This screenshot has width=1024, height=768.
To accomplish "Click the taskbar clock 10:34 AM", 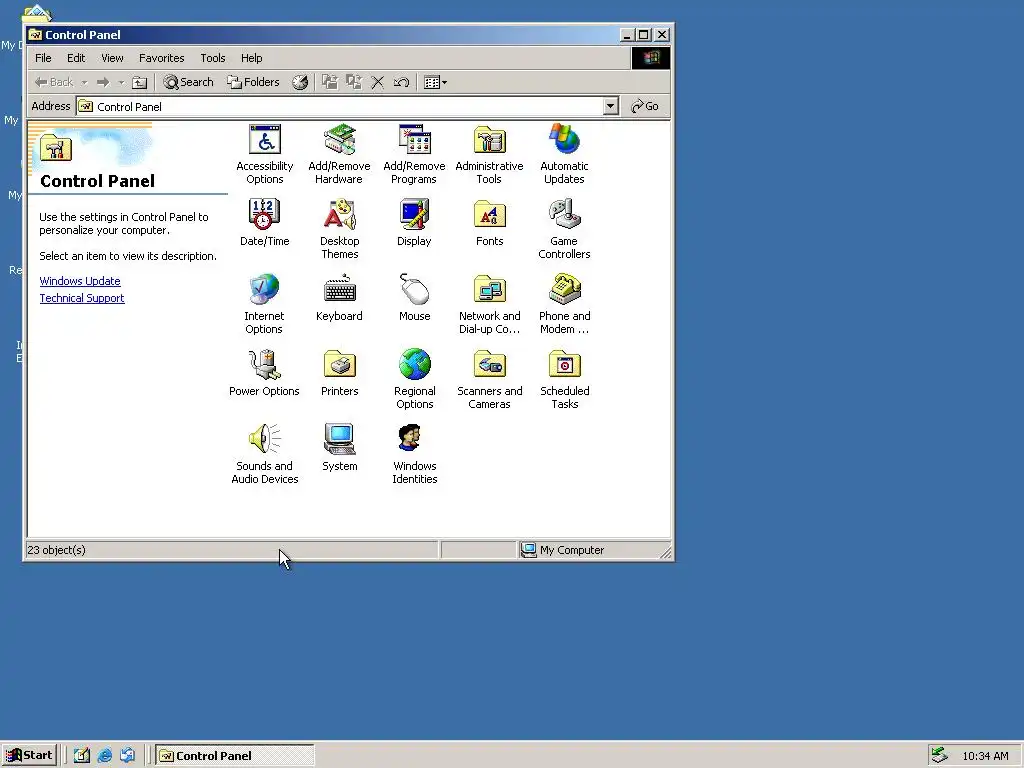I will (985, 756).
